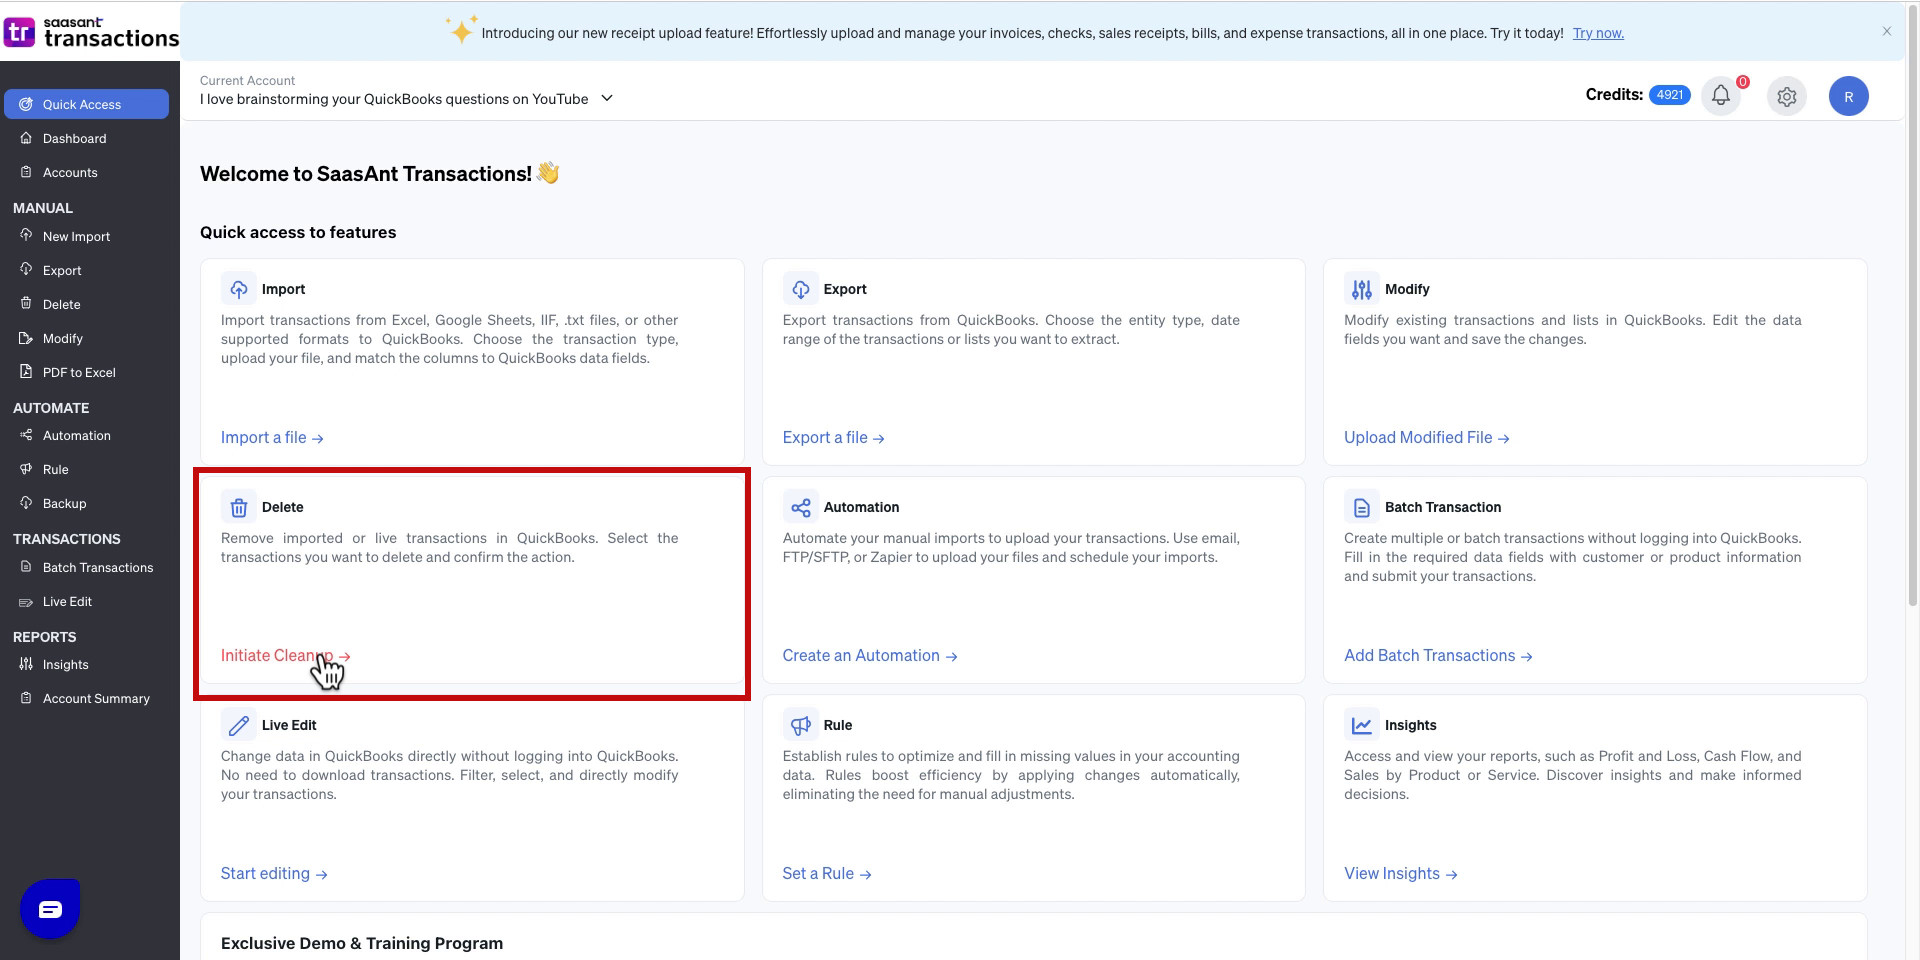1920x960 pixels.
Task: Click Import a file link
Action: [272, 437]
